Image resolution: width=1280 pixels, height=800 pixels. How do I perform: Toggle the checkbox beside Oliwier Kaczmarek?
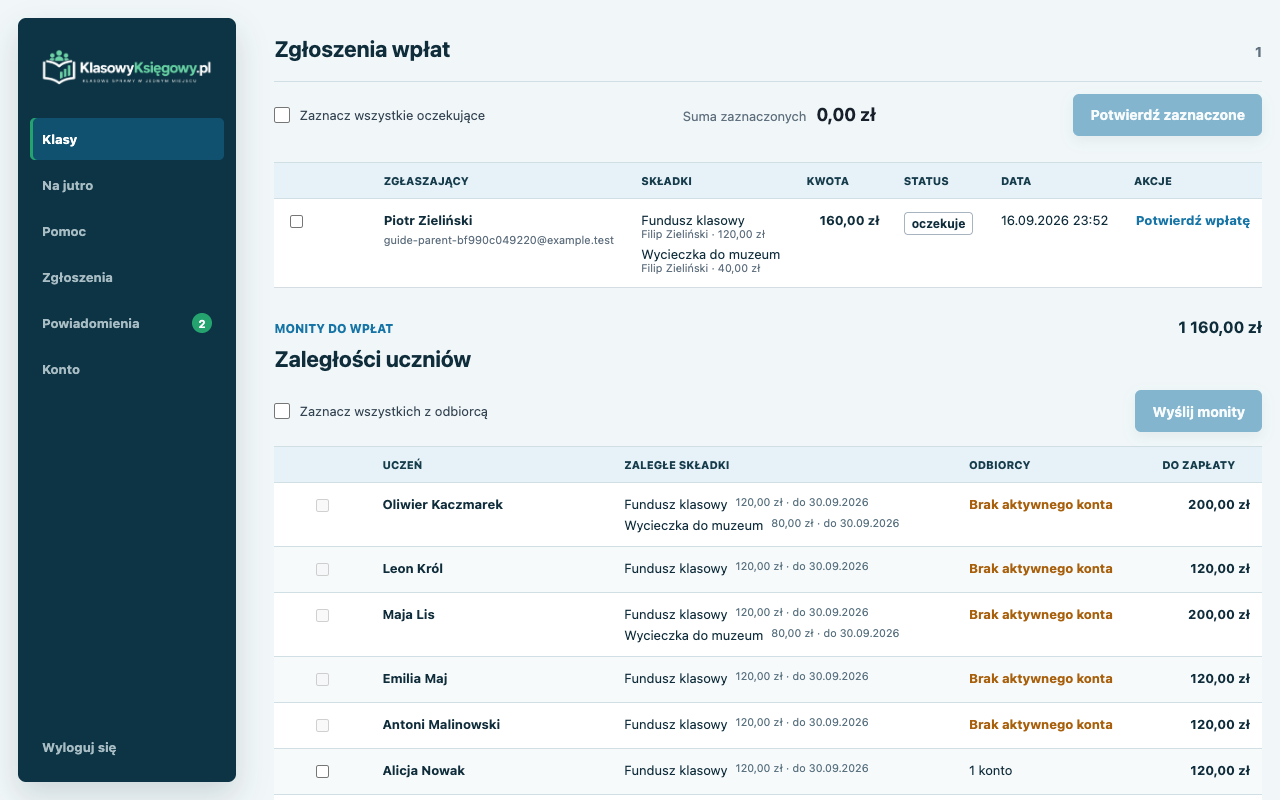point(322,505)
